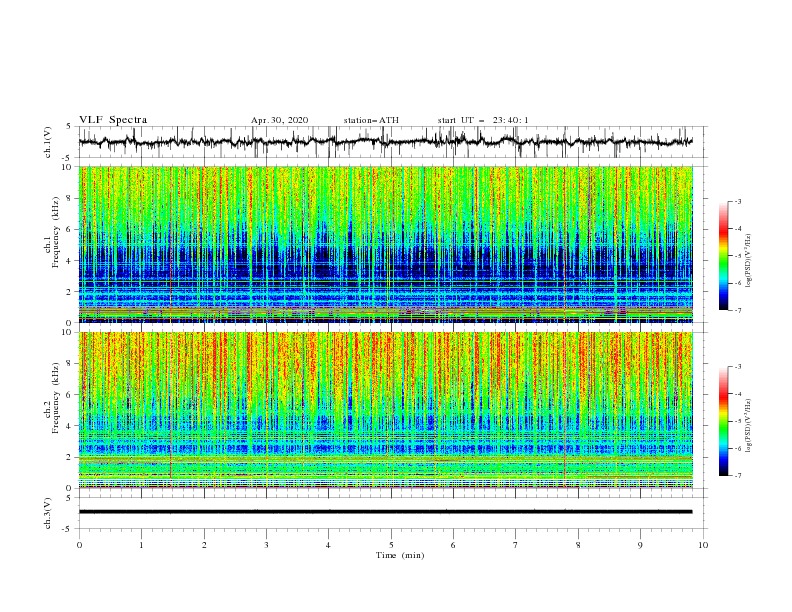Click the ch.2 frequency axis tick "4"
Viewport: 792px width, 612px height.
pos(70,426)
